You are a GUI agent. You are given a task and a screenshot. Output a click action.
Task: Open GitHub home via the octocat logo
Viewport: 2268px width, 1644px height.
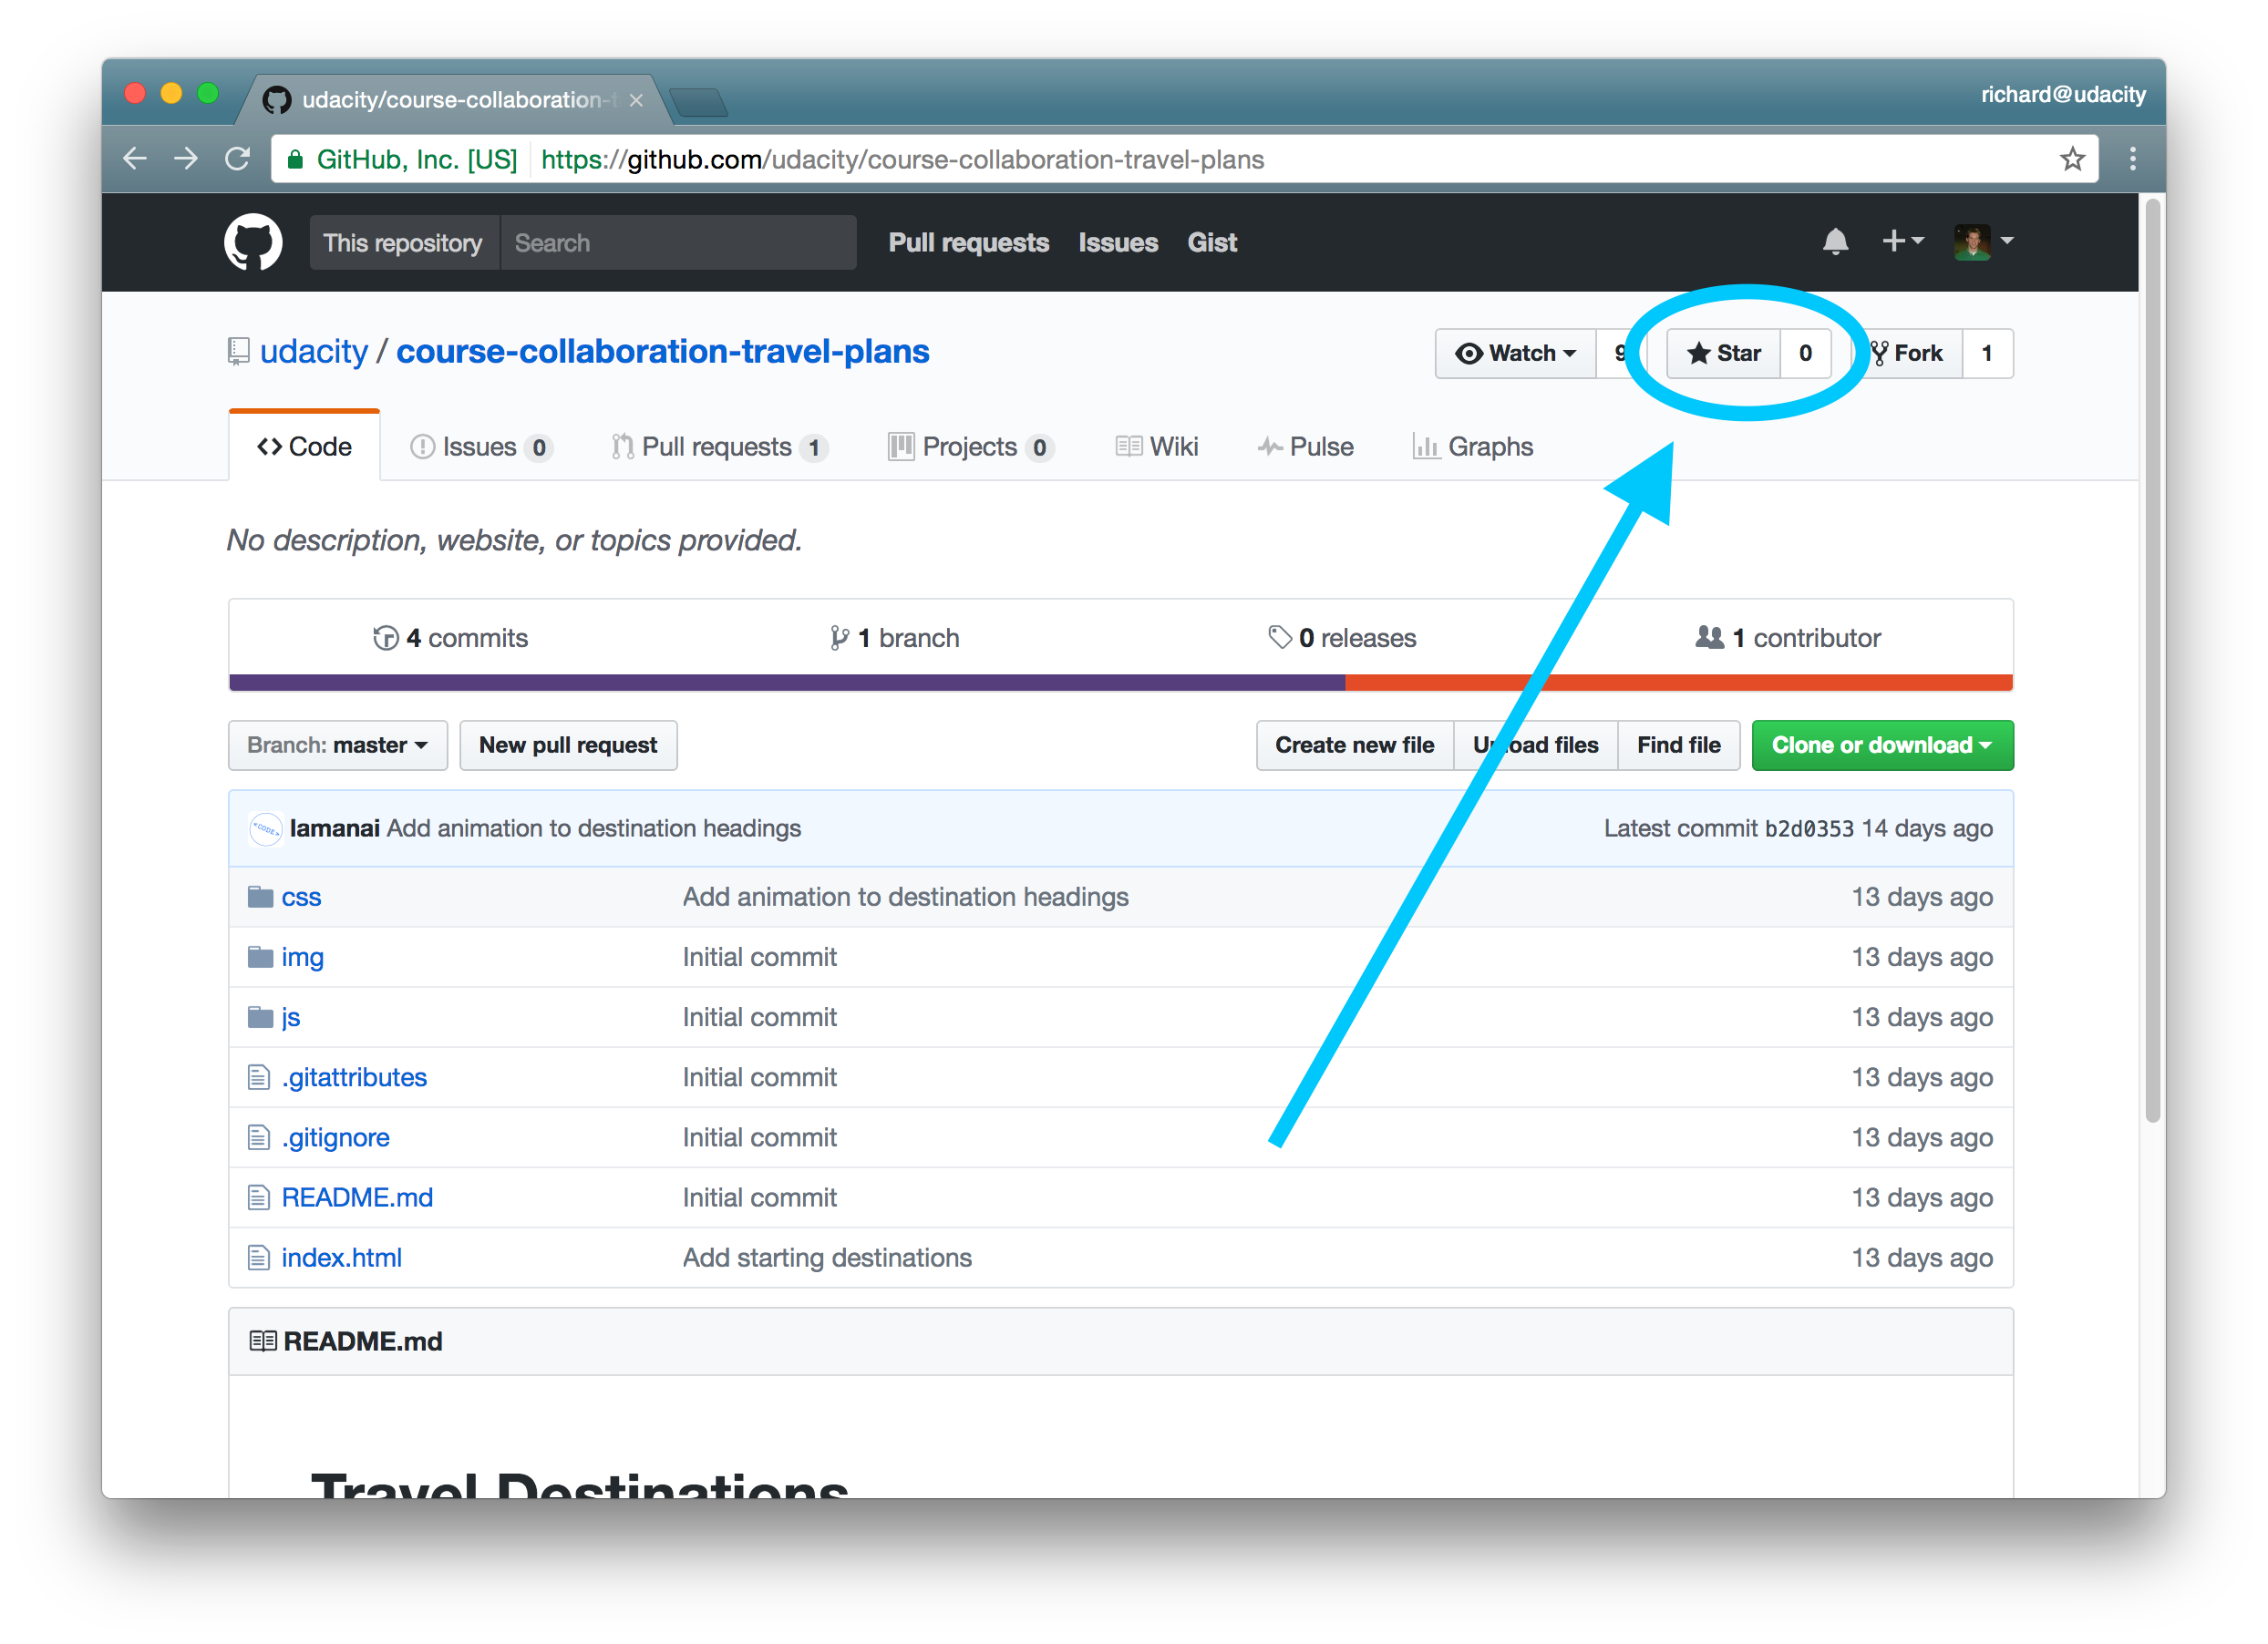[253, 242]
